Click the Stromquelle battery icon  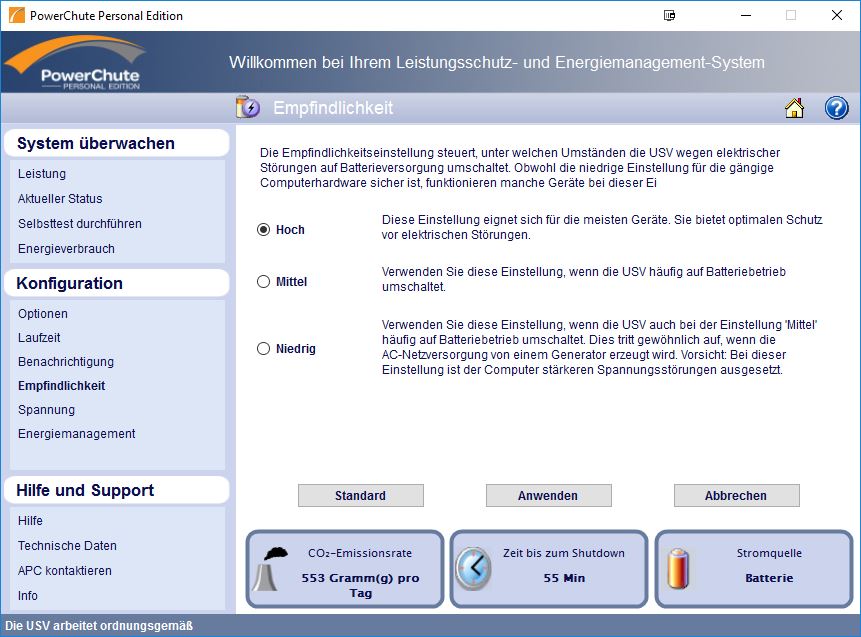679,569
